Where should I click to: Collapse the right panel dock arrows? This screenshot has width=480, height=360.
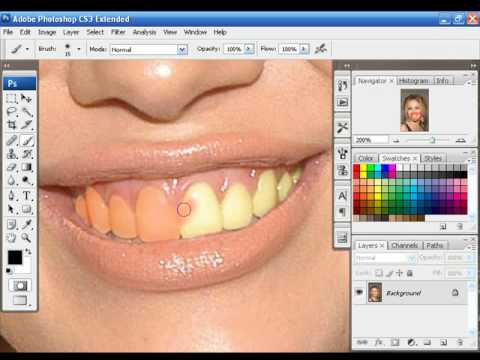tap(473, 66)
